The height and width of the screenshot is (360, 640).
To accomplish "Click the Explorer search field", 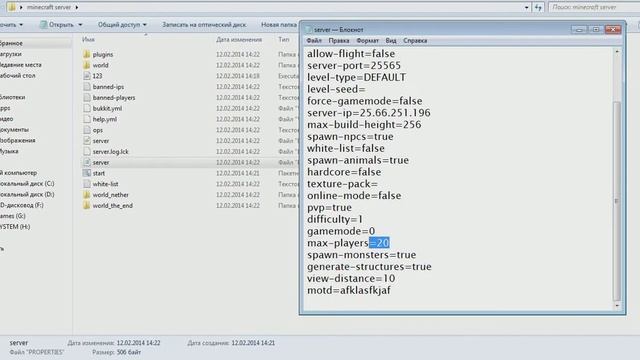I will pos(594,7).
